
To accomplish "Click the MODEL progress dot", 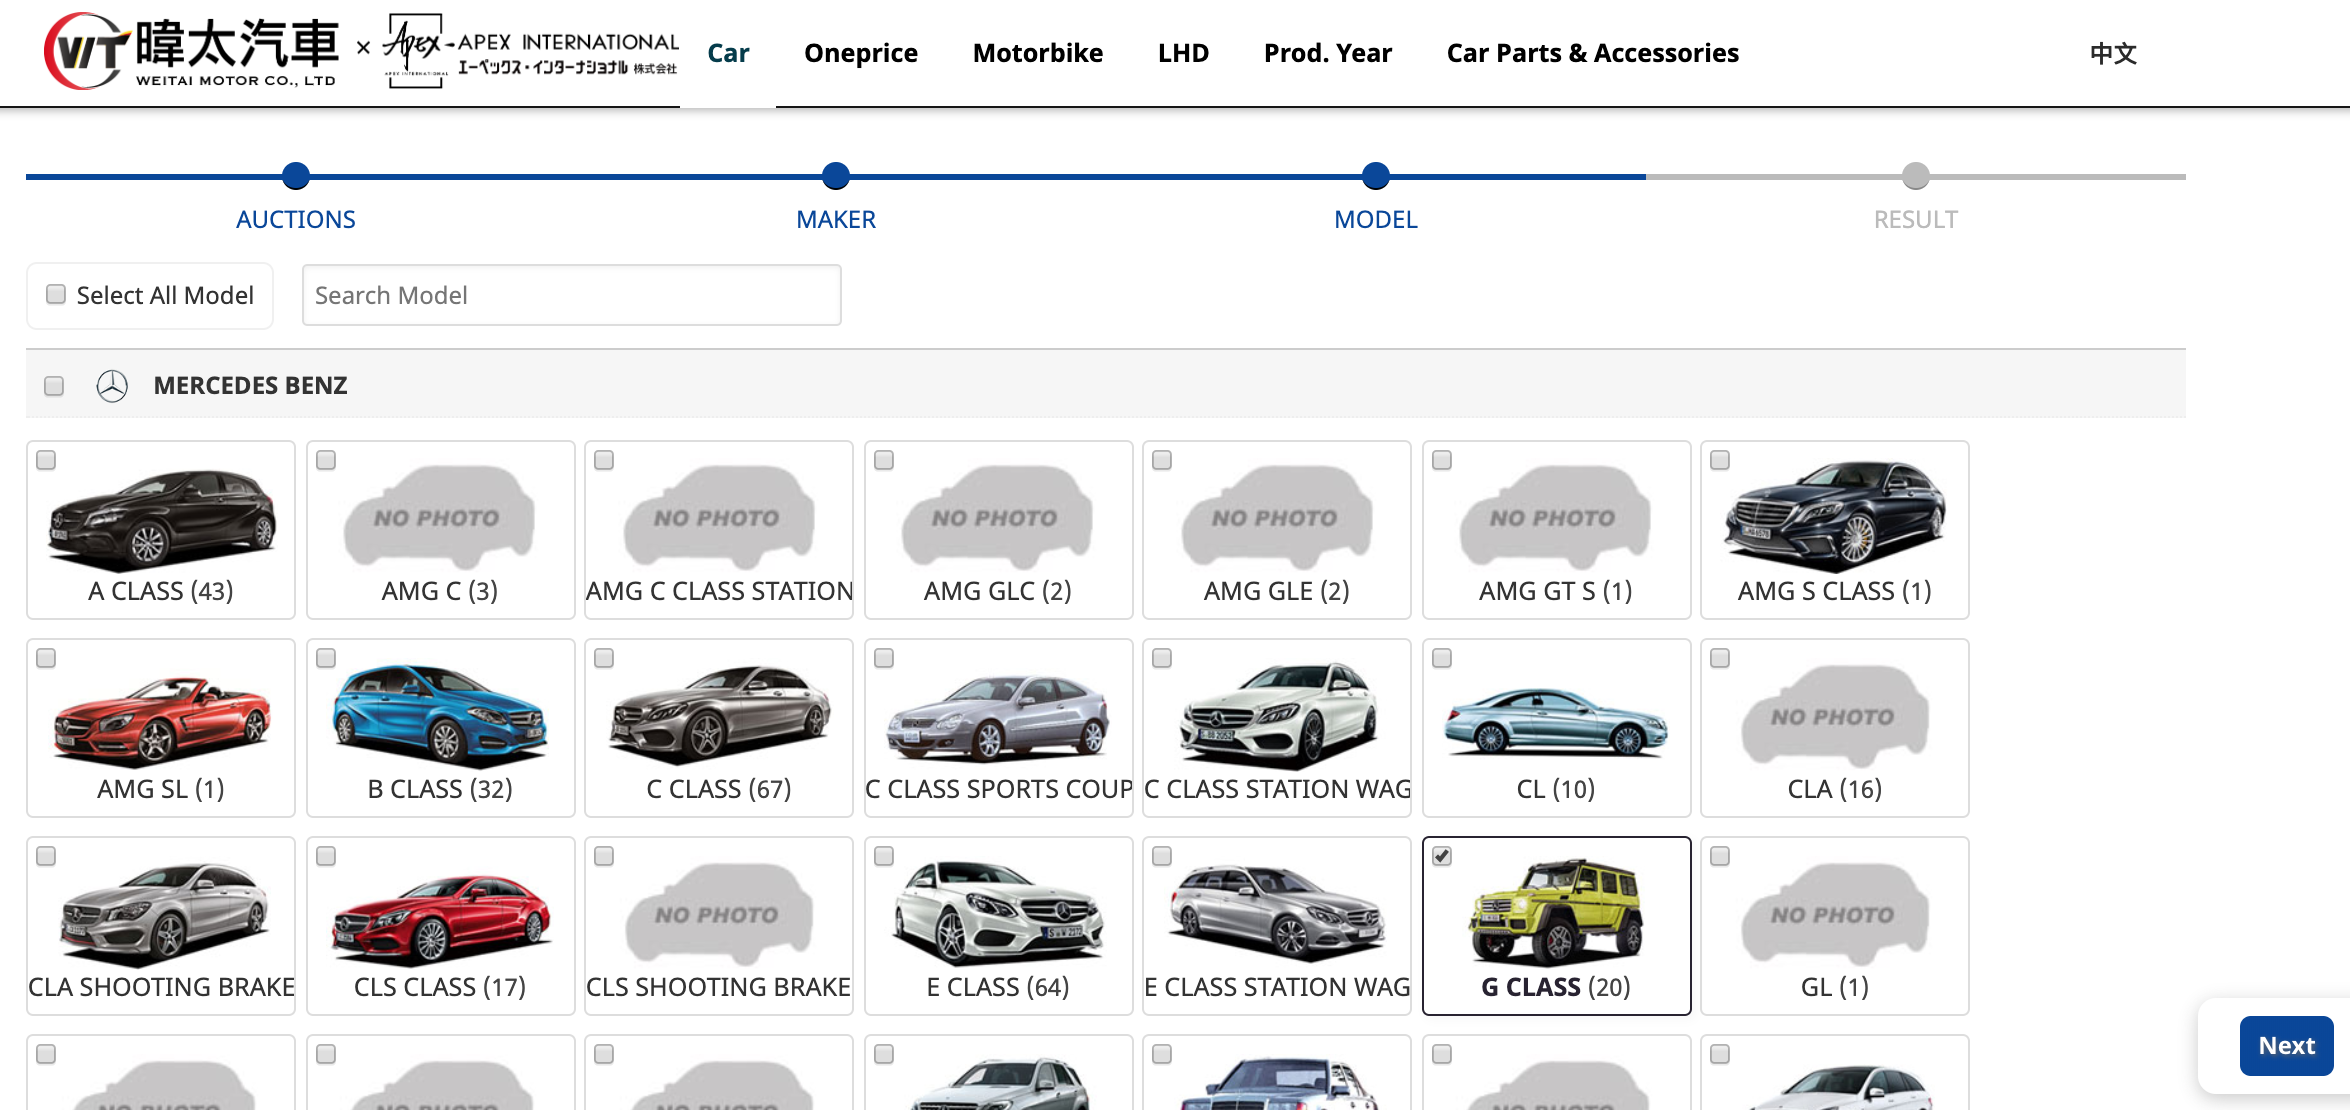I will point(1376,176).
